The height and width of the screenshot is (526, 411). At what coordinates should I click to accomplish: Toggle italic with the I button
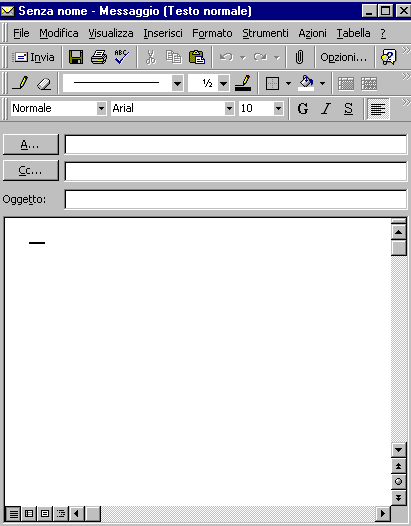pyautogui.click(x=326, y=108)
